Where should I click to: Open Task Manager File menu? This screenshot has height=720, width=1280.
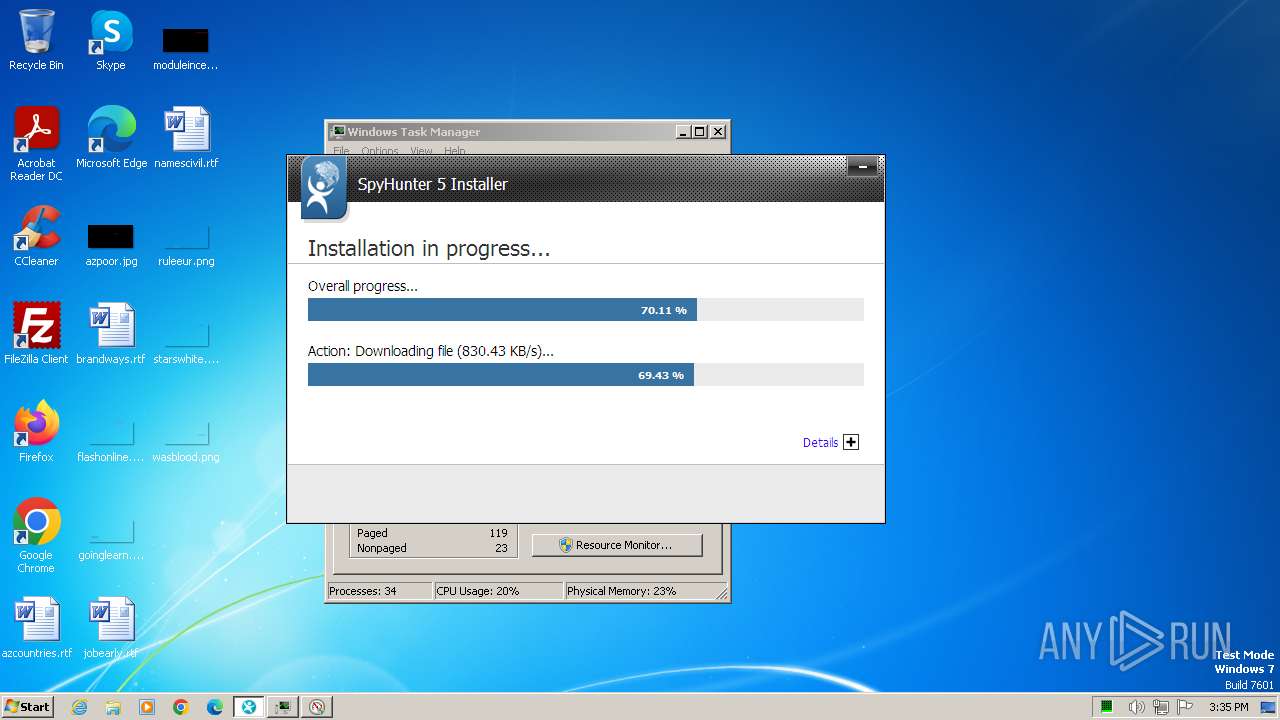click(x=341, y=151)
